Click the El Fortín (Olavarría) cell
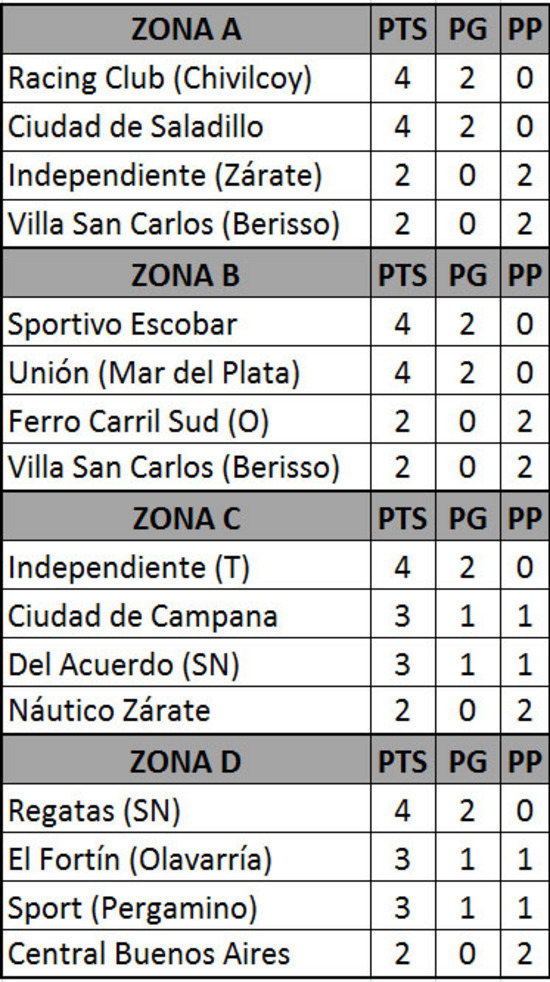Screen dimensions: 550x982 tap(186, 858)
